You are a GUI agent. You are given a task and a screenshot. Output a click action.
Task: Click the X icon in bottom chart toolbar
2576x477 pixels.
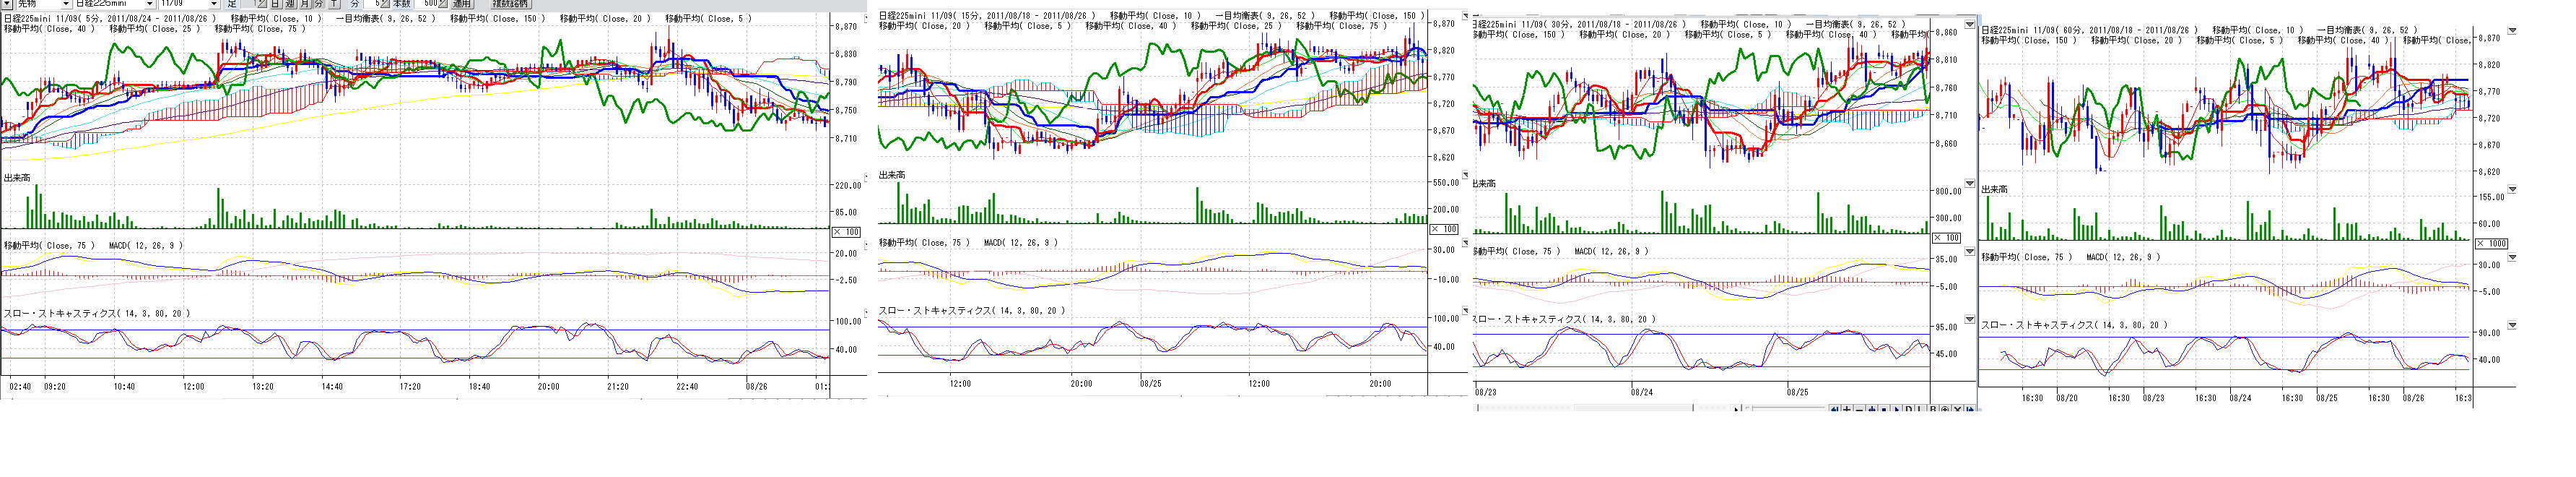point(1957,410)
